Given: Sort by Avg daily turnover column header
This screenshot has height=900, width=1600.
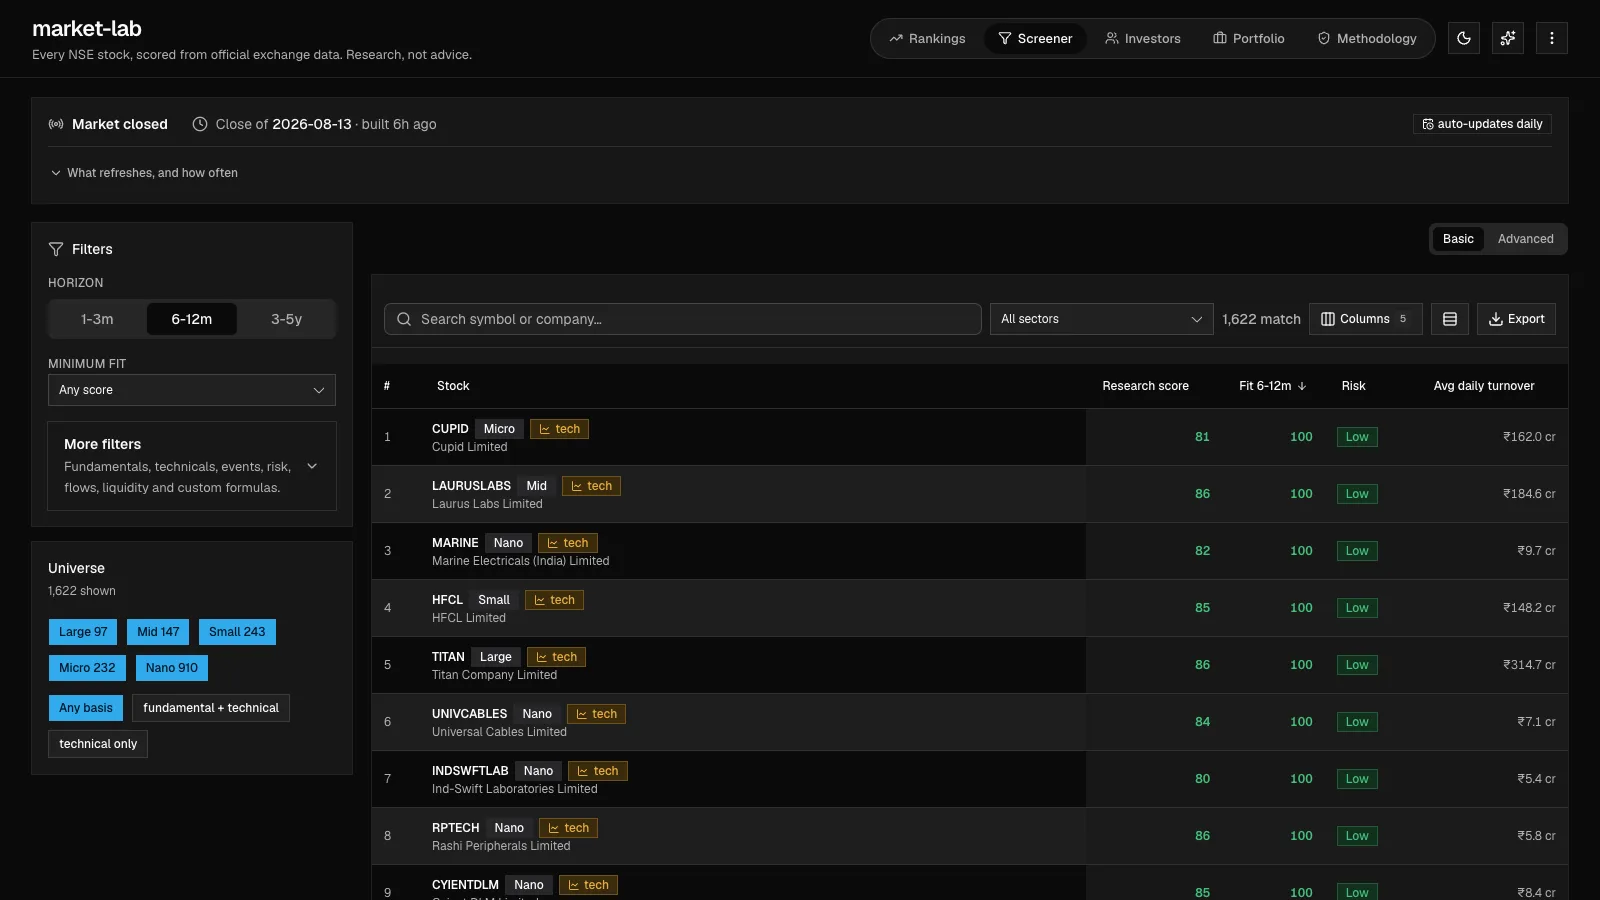Looking at the screenshot, I should coord(1484,386).
